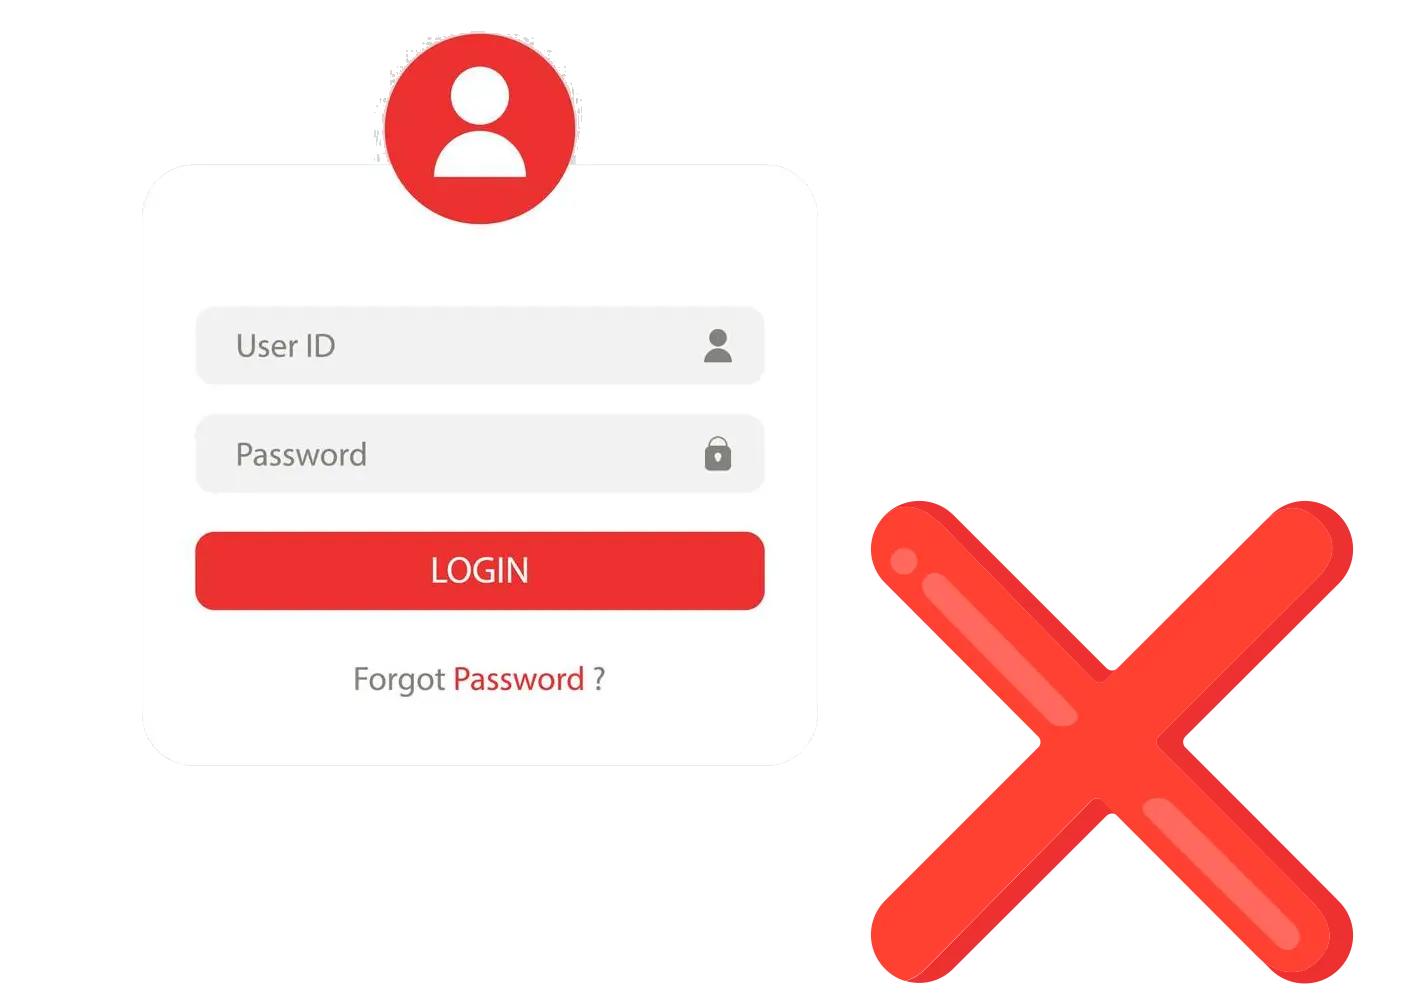Screen dimensions: 1404x1000
Task: Click the red user avatar circle icon
Action: point(480,128)
